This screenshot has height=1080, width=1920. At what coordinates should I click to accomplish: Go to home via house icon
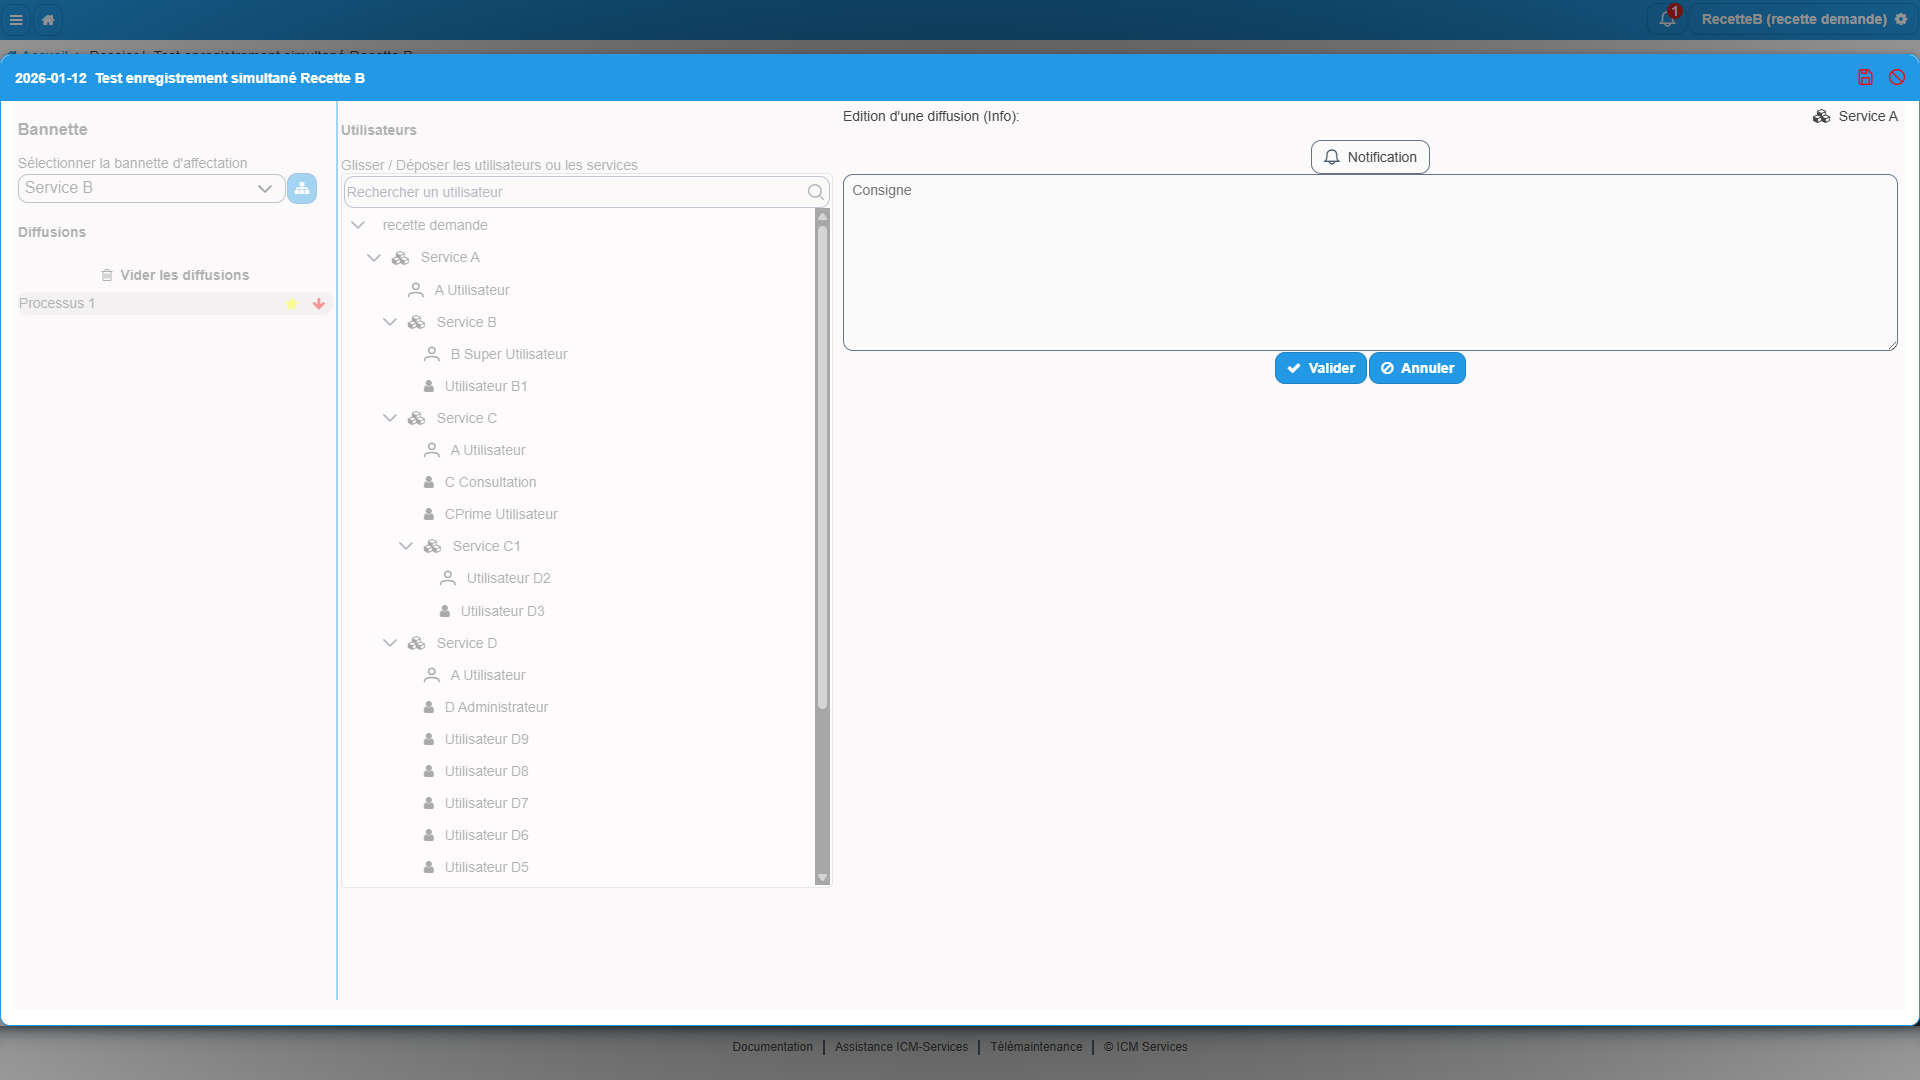point(48,19)
